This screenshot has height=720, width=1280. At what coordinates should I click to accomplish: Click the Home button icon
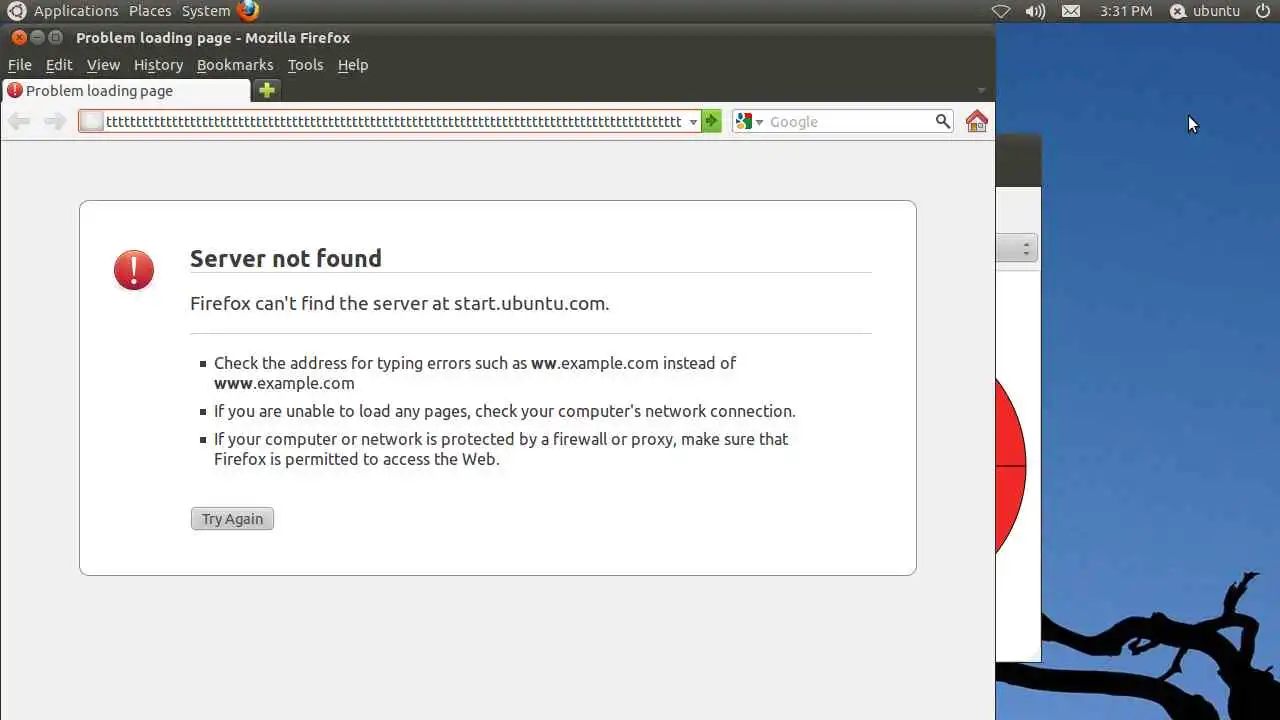coord(977,121)
